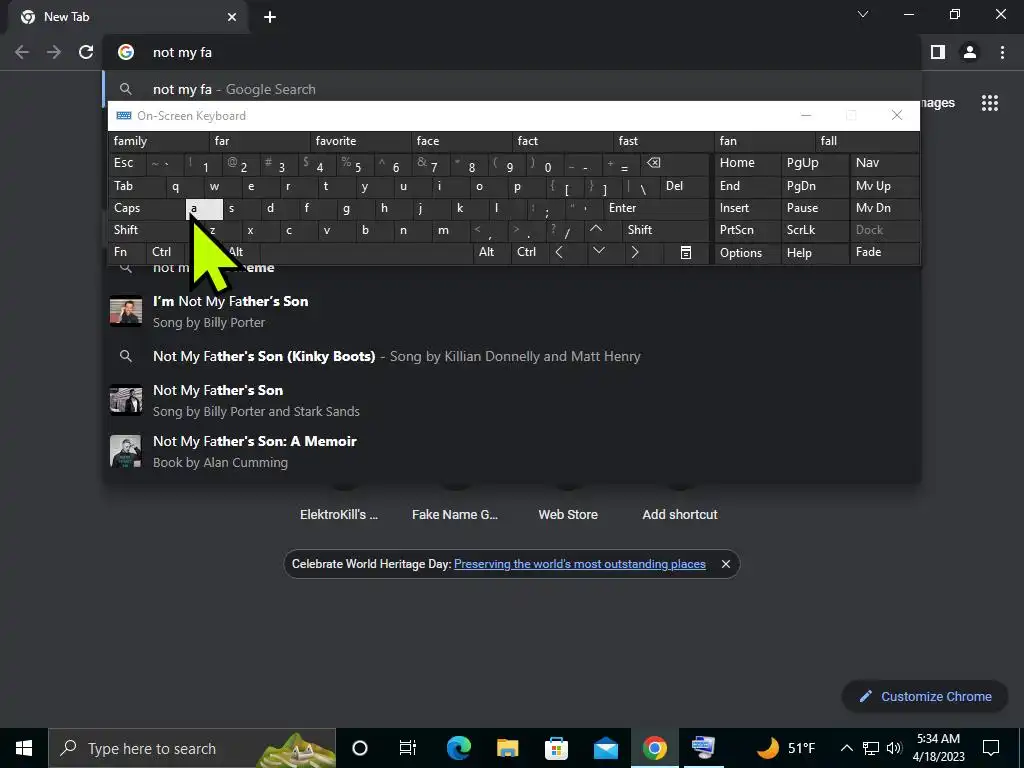
Task: Click the space bar on On-Screen Keyboard
Action: click(366, 253)
